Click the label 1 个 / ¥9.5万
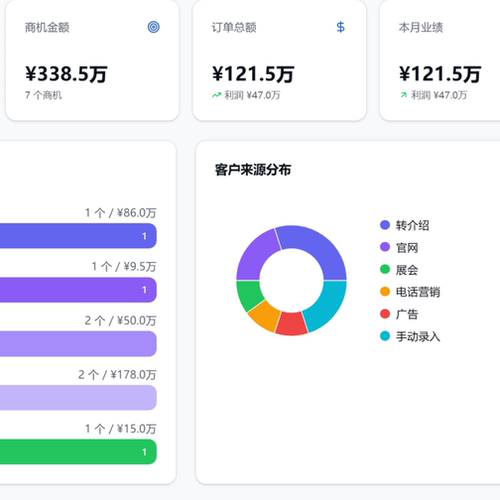 coord(124,267)
